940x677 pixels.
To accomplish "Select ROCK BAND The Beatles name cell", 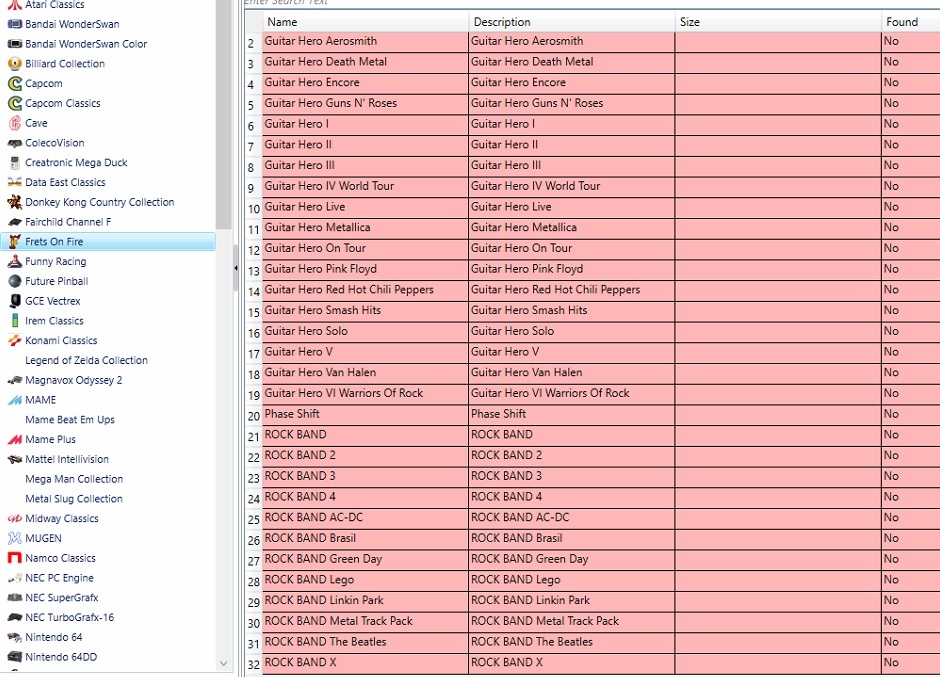I will click(x=365, y=642).
